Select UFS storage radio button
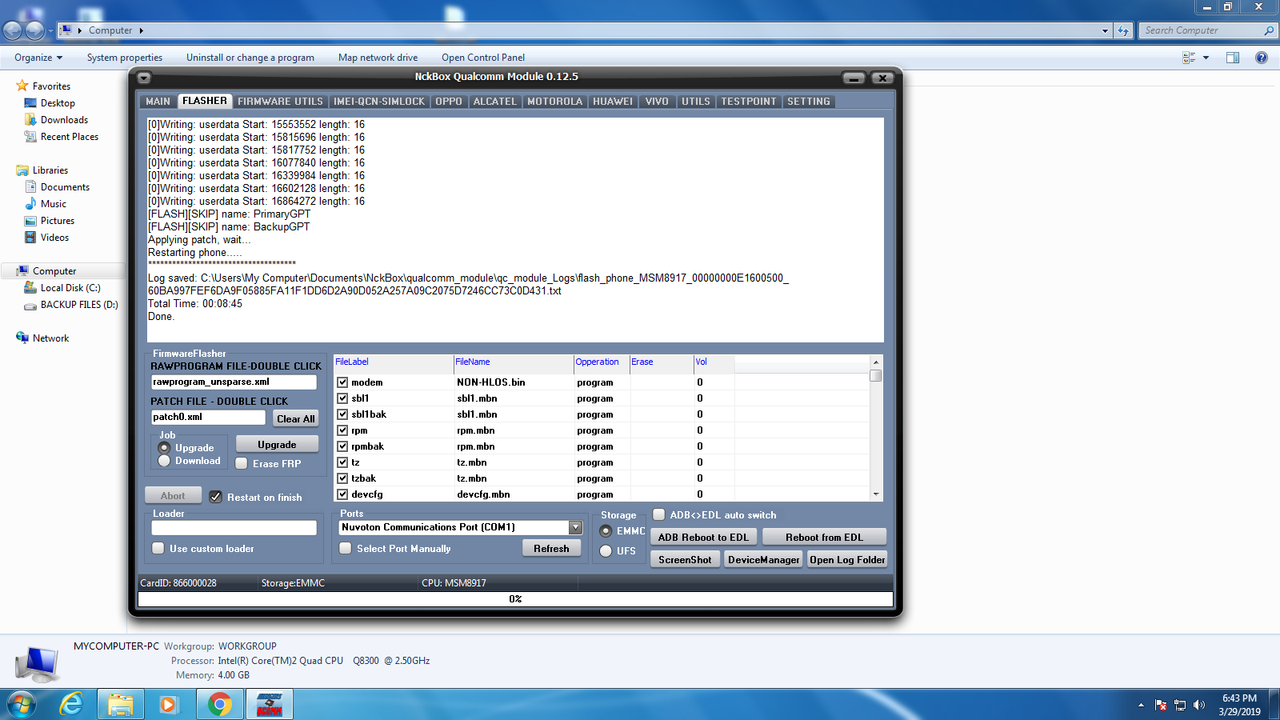Image resolution: width=1280 pixels, height=720 pixels. coord(606,551)
